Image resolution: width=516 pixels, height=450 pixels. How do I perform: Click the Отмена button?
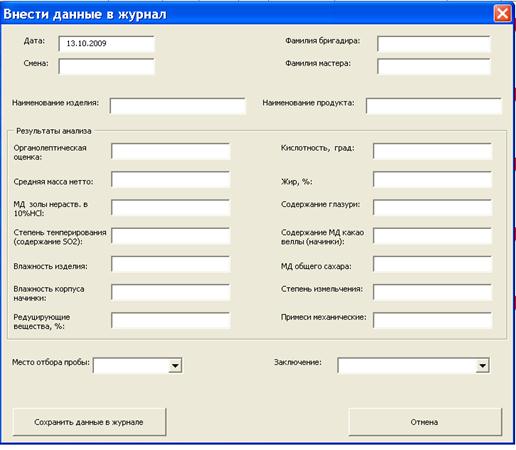[x=425, y=422]
